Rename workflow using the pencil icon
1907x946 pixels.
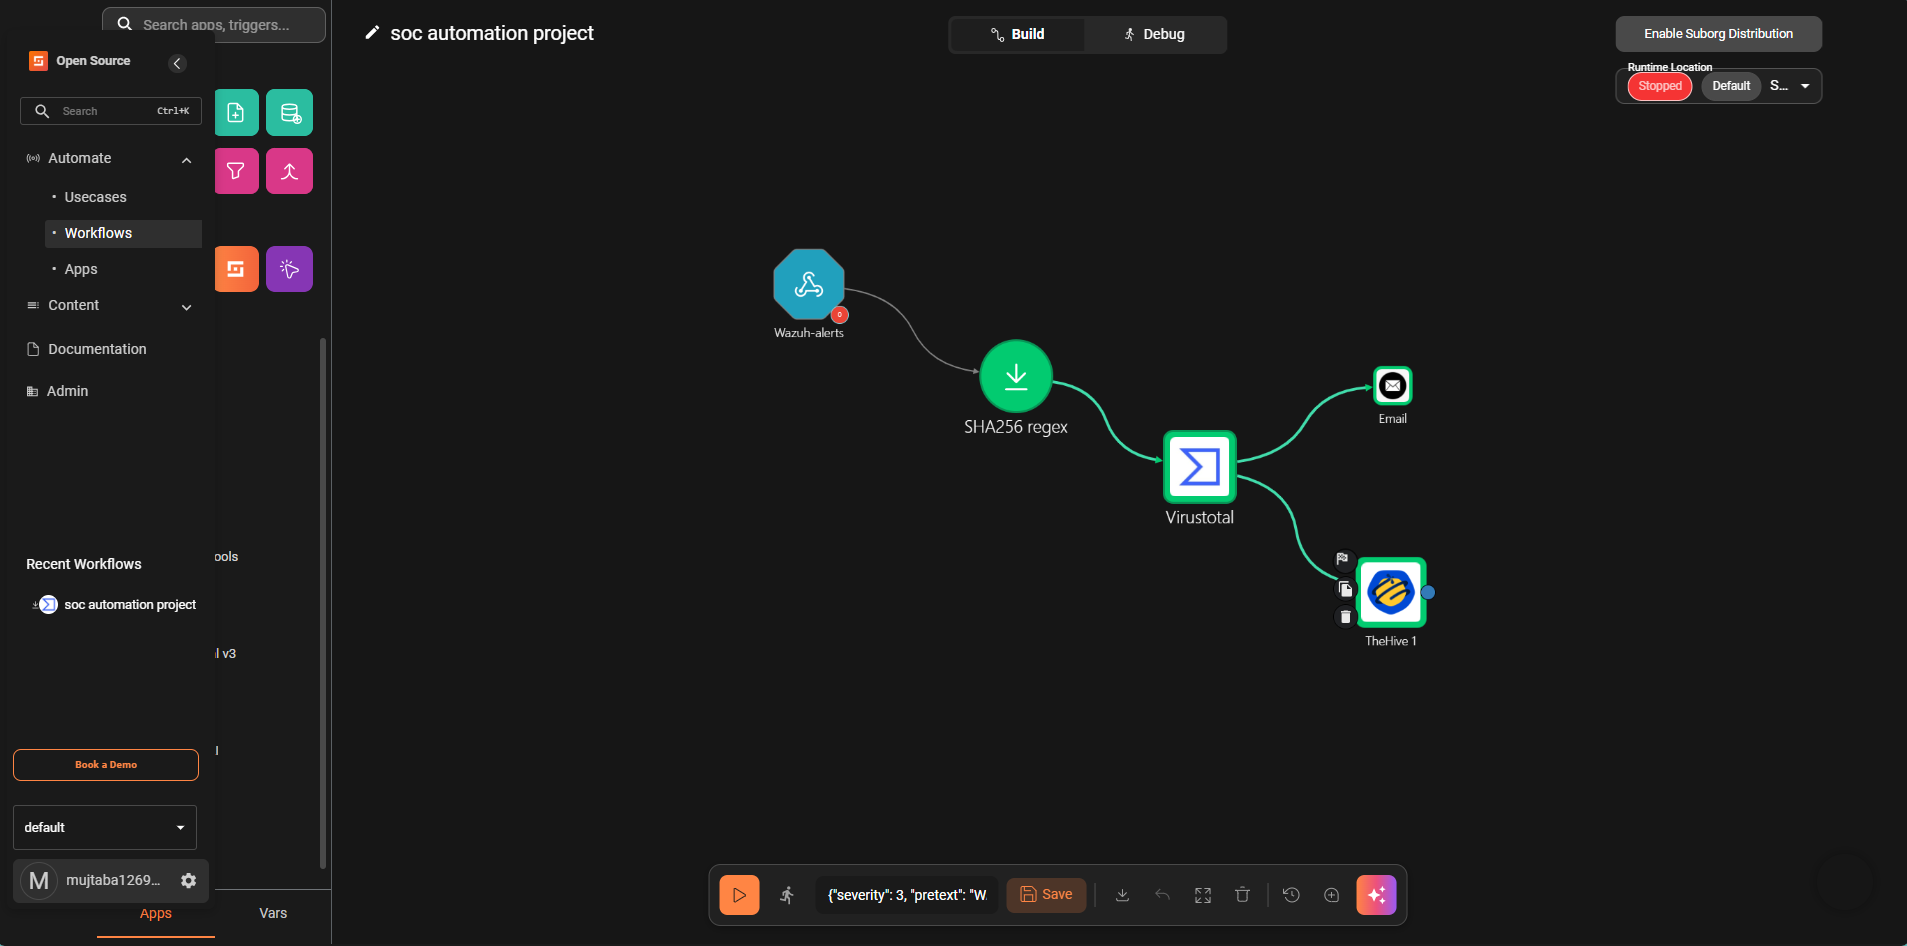coord(372,33)
